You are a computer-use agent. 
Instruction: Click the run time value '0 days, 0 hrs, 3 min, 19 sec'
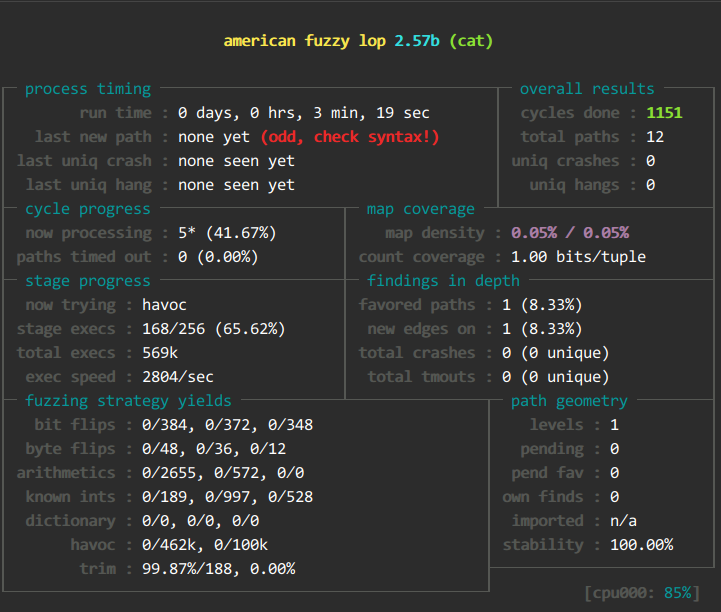point(303,113)
